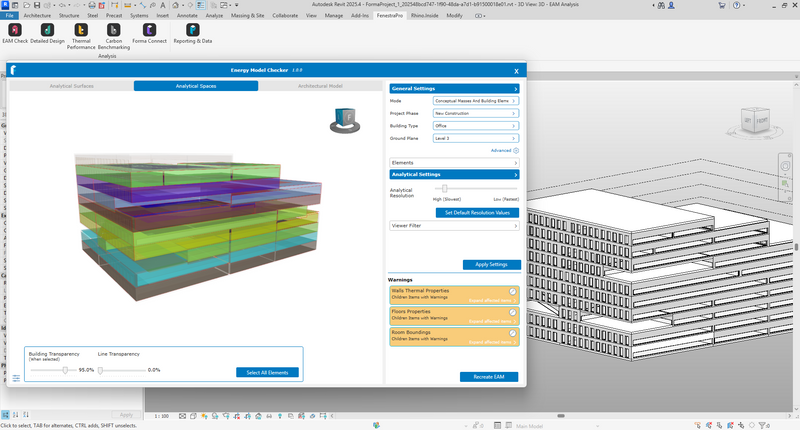
Task: Click the shopping cart icon in title bar
Action: (x=722, y=5)
